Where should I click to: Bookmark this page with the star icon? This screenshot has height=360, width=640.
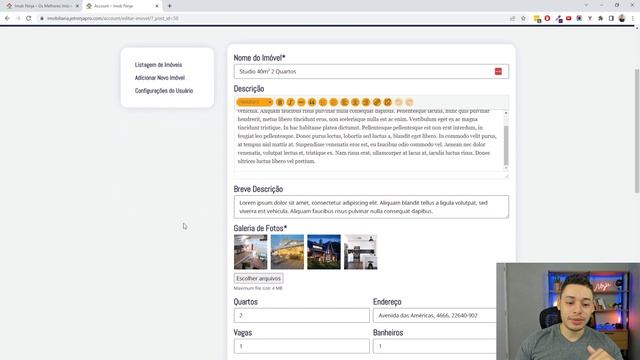pyautogui.click(x=523, y=18)
